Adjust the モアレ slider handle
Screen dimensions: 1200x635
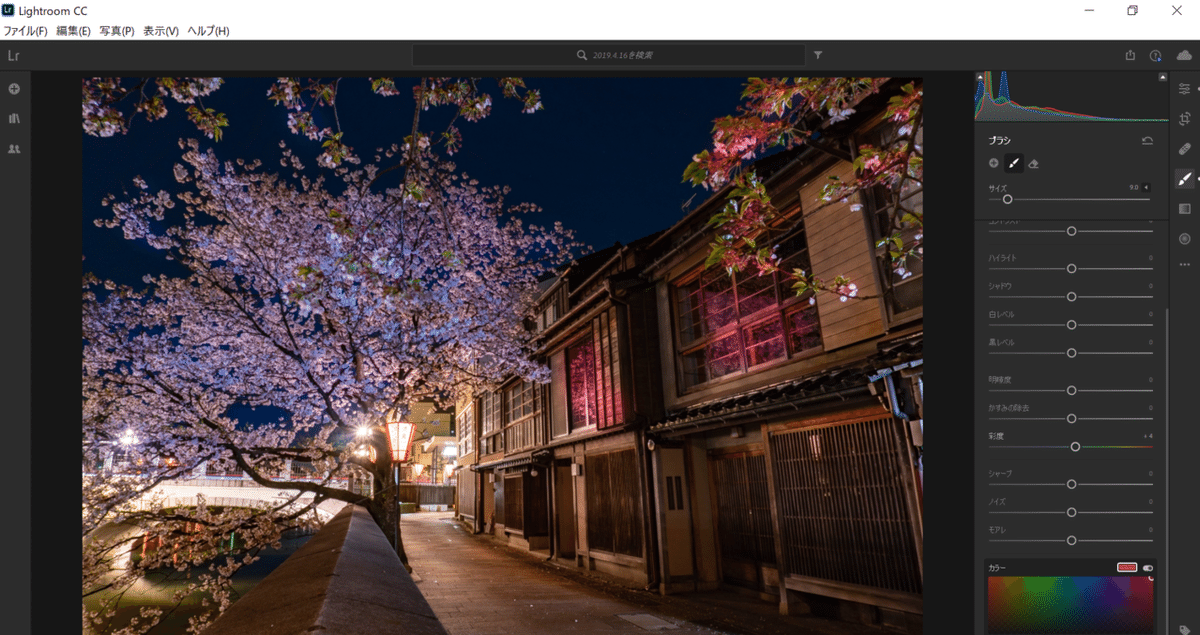[1071, 540]
